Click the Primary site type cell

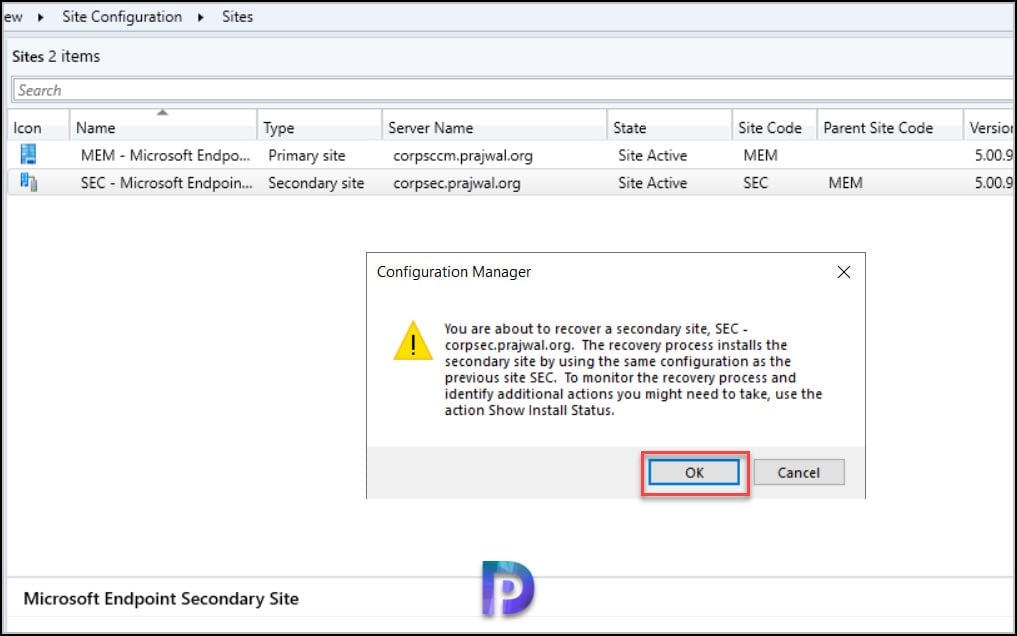(307, 156)
